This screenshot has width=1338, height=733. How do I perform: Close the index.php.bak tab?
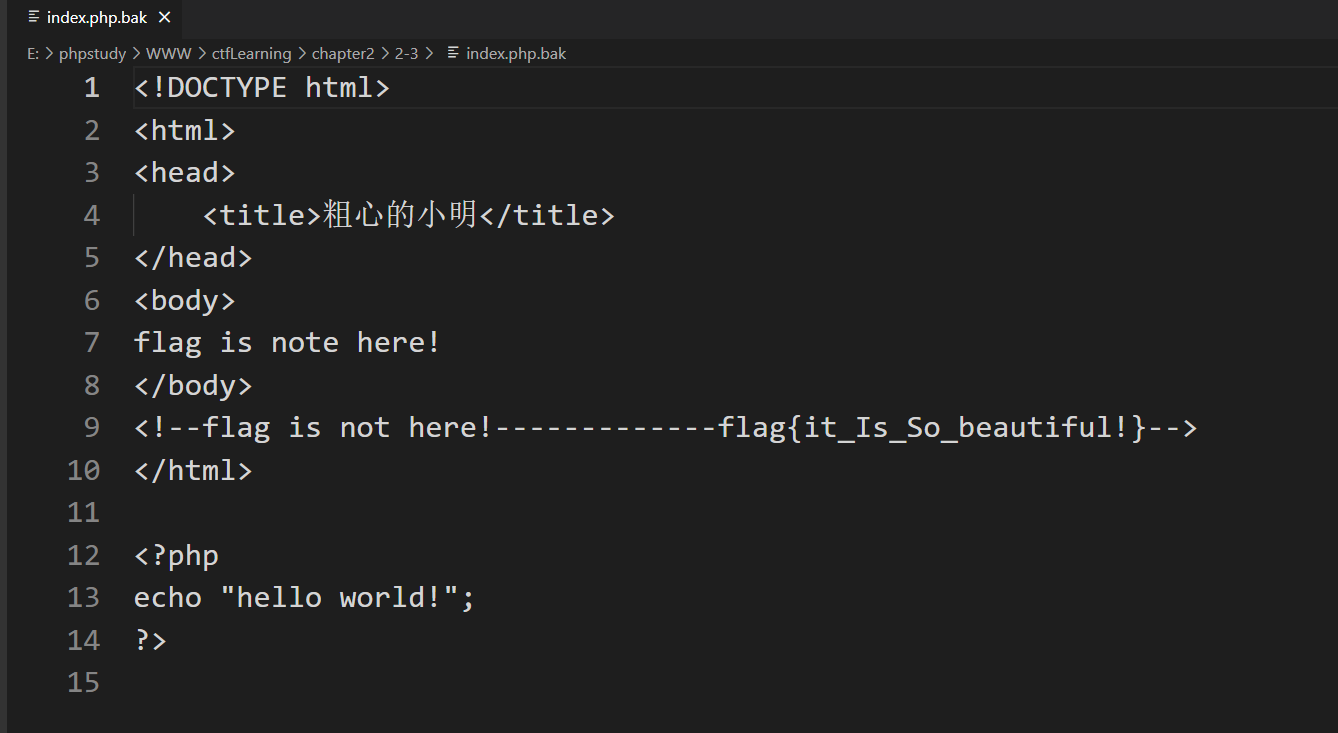pos(165,18)
